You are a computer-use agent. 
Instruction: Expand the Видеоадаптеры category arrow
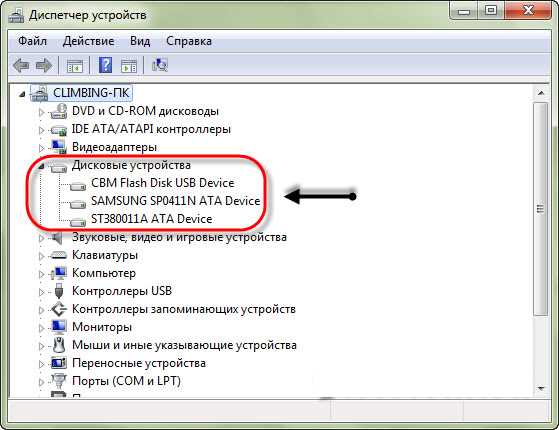point(41,148)
